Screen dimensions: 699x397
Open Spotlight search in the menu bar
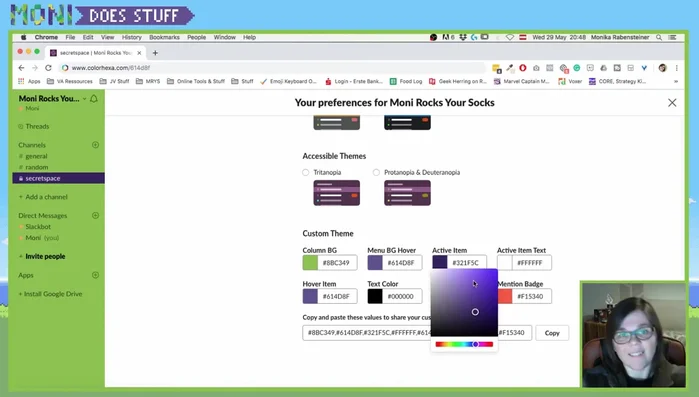coord(658,37)
